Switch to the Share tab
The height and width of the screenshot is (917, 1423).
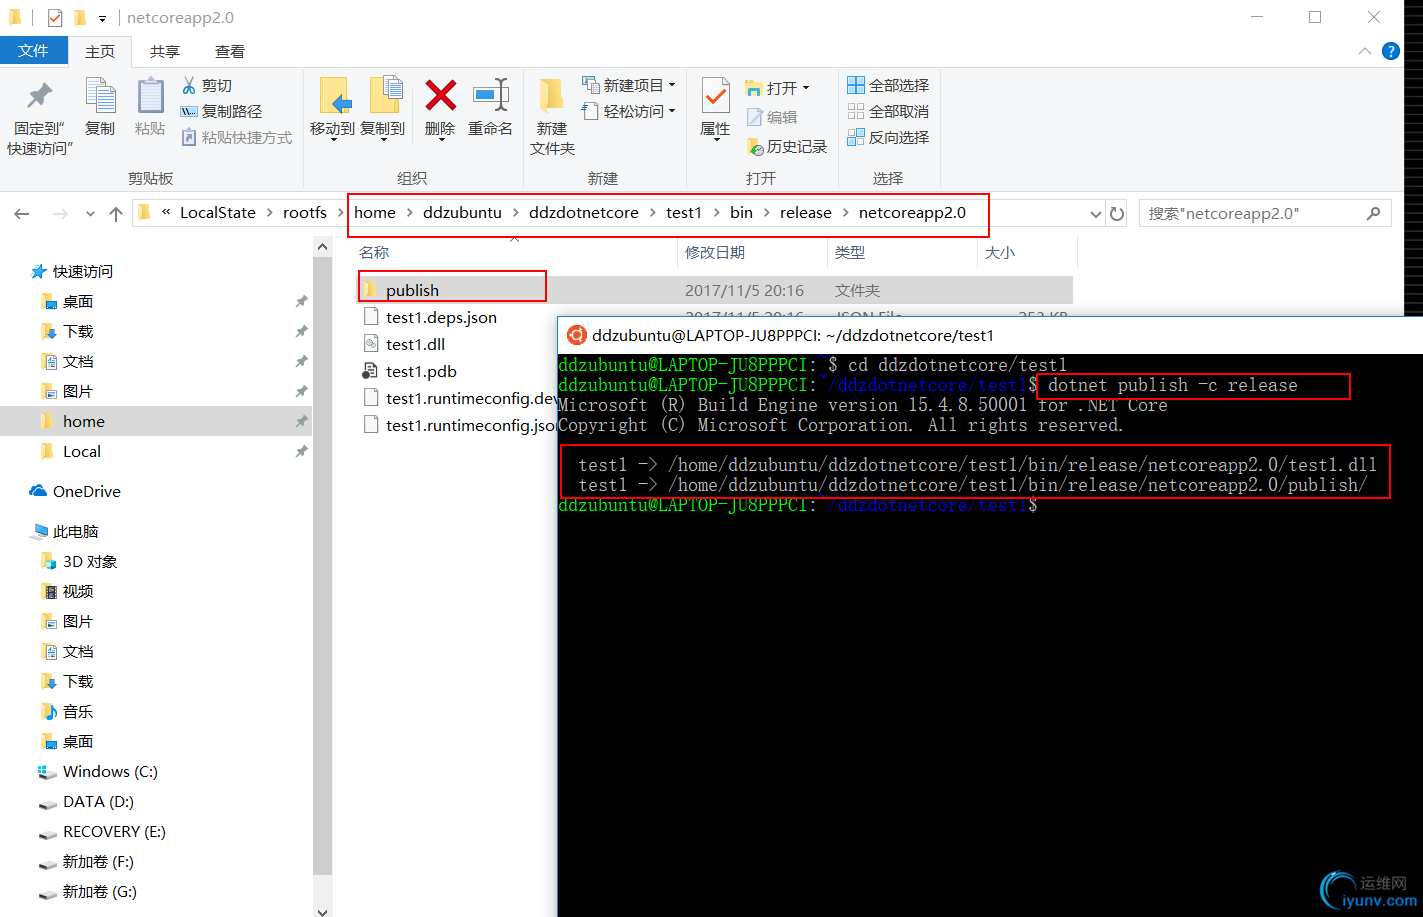165,52
